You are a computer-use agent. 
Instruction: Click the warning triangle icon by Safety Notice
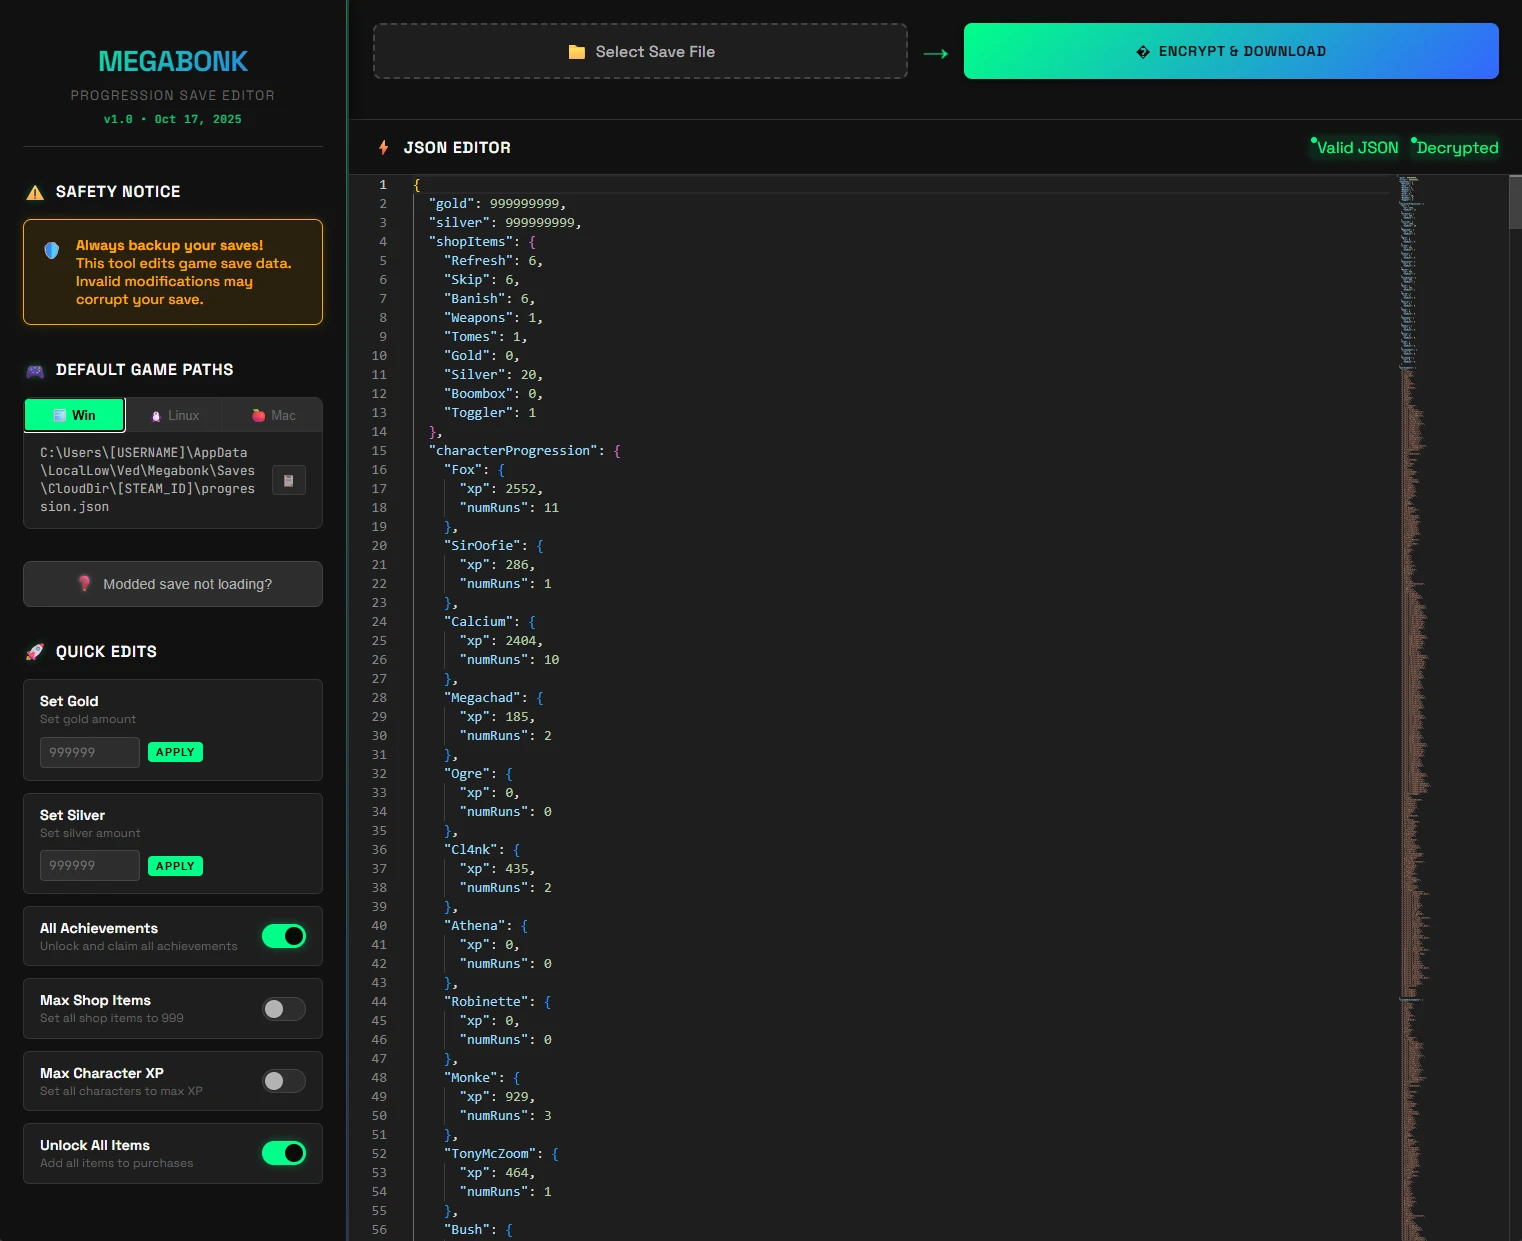pos(35,192)
